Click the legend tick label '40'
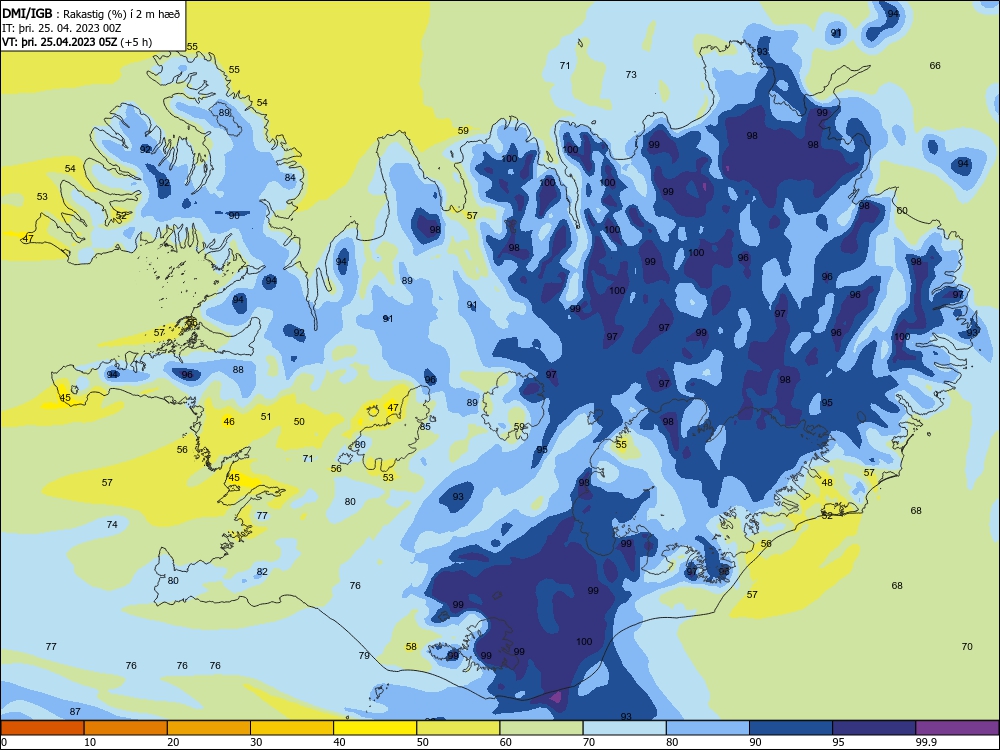This screenshot has width=1000, height=750. point(340,742)
